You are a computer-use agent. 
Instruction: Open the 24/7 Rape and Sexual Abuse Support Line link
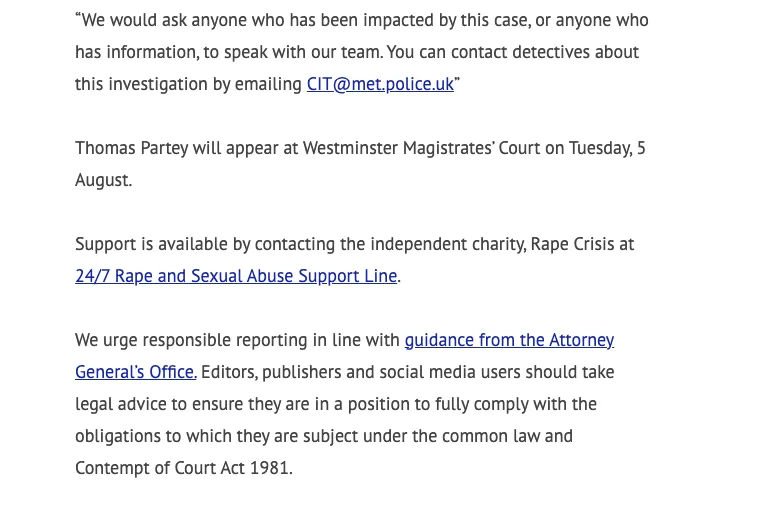click(236, 276)
